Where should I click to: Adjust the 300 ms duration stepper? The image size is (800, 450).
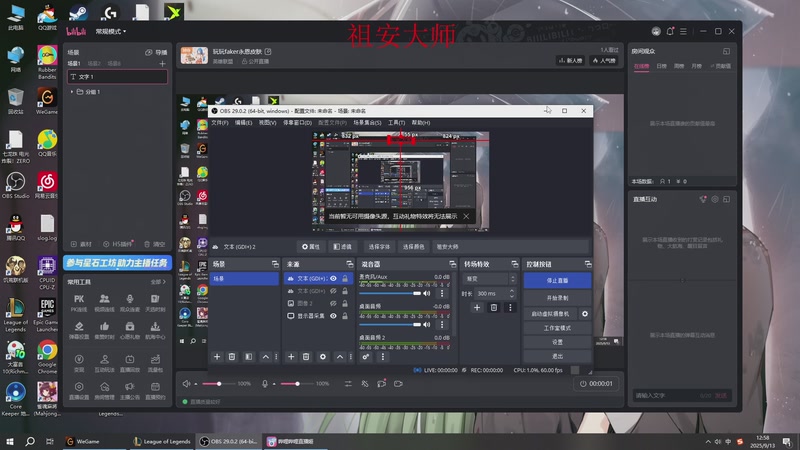(512, 293)
